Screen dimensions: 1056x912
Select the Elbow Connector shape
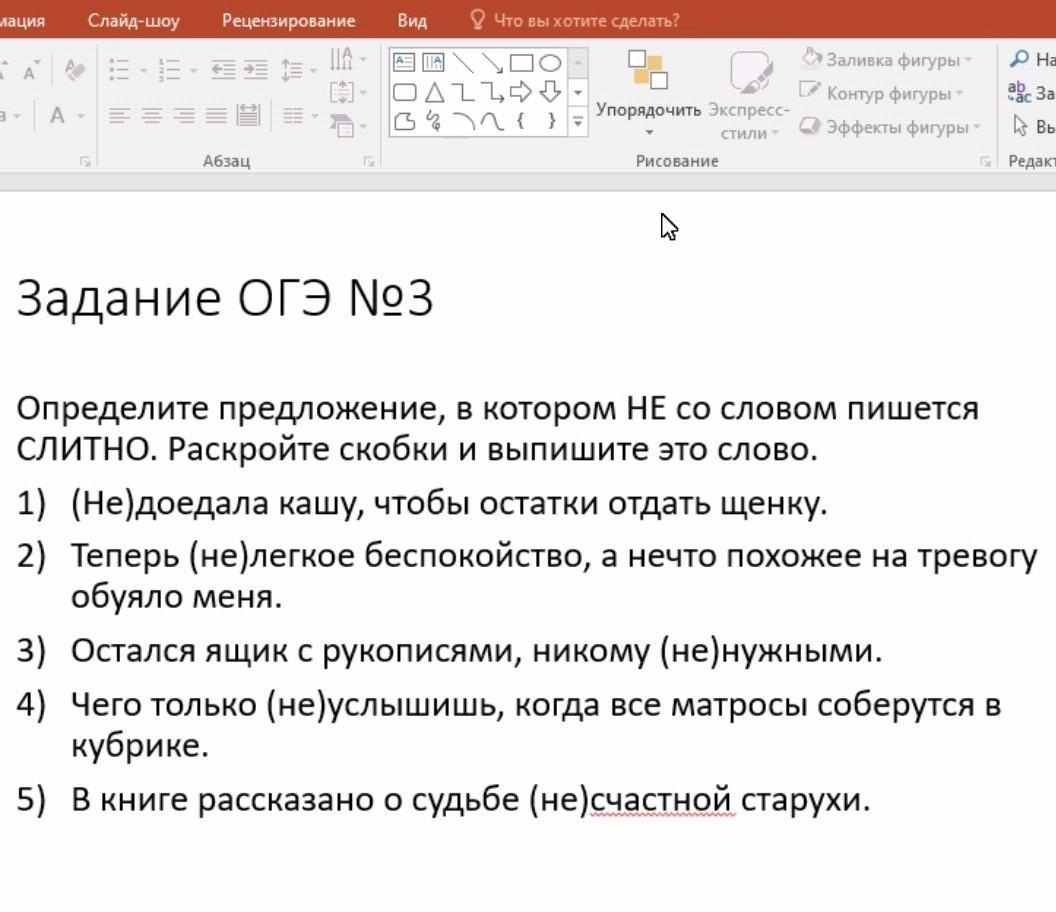463,92
